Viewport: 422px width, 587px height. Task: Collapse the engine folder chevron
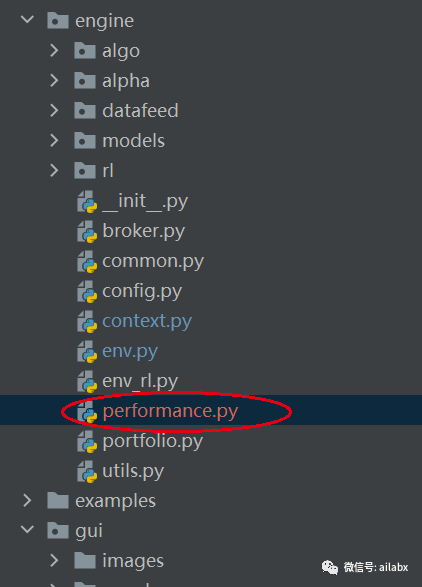pyautogui.click(x=27, y=19)
